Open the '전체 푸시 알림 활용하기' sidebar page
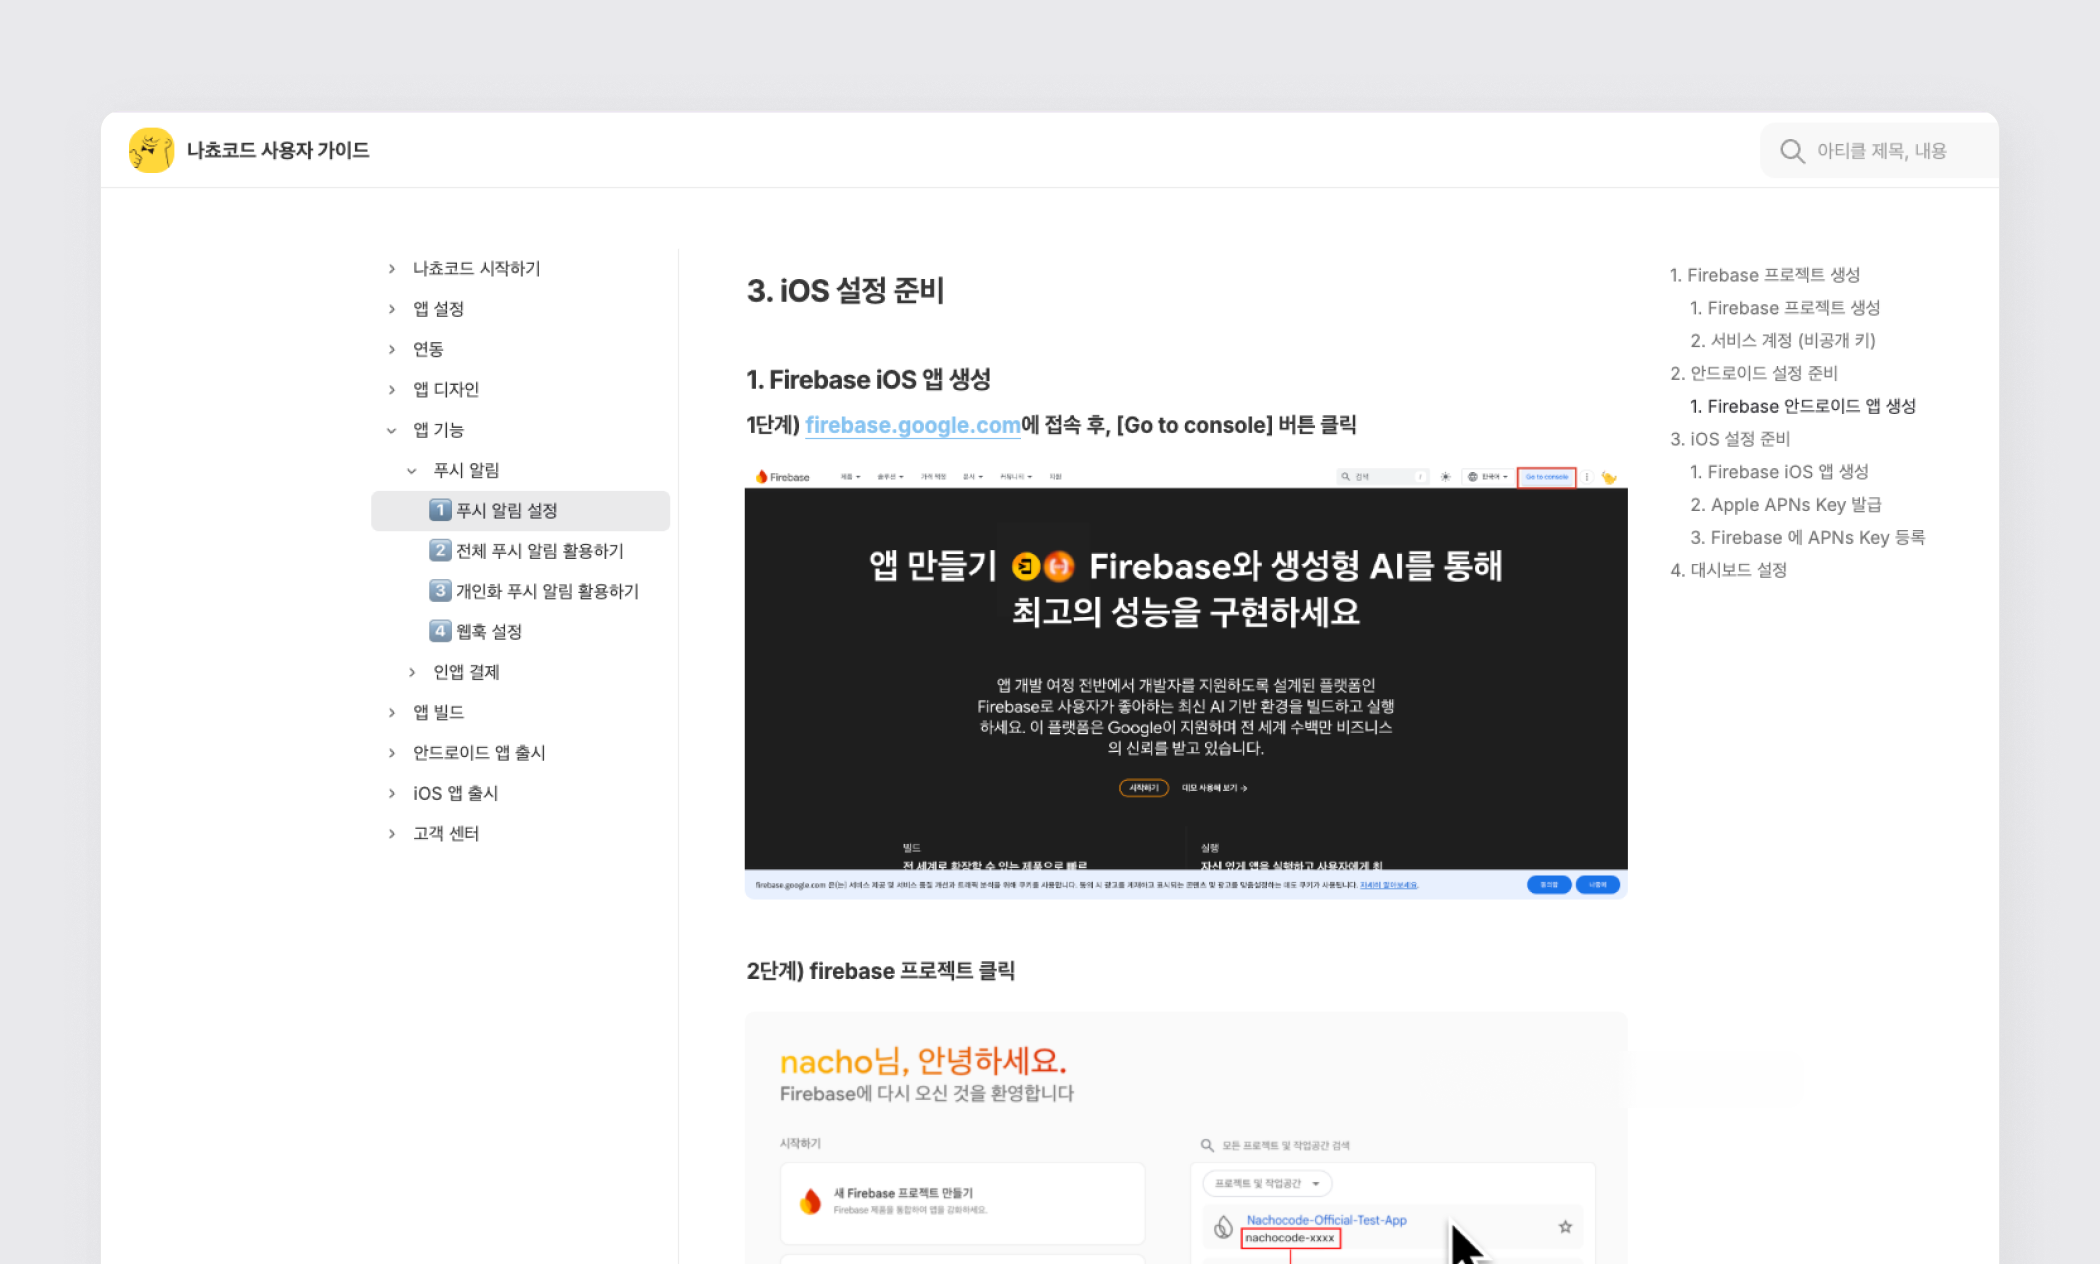2100x1264 pixels. click(x=539, y=551)
